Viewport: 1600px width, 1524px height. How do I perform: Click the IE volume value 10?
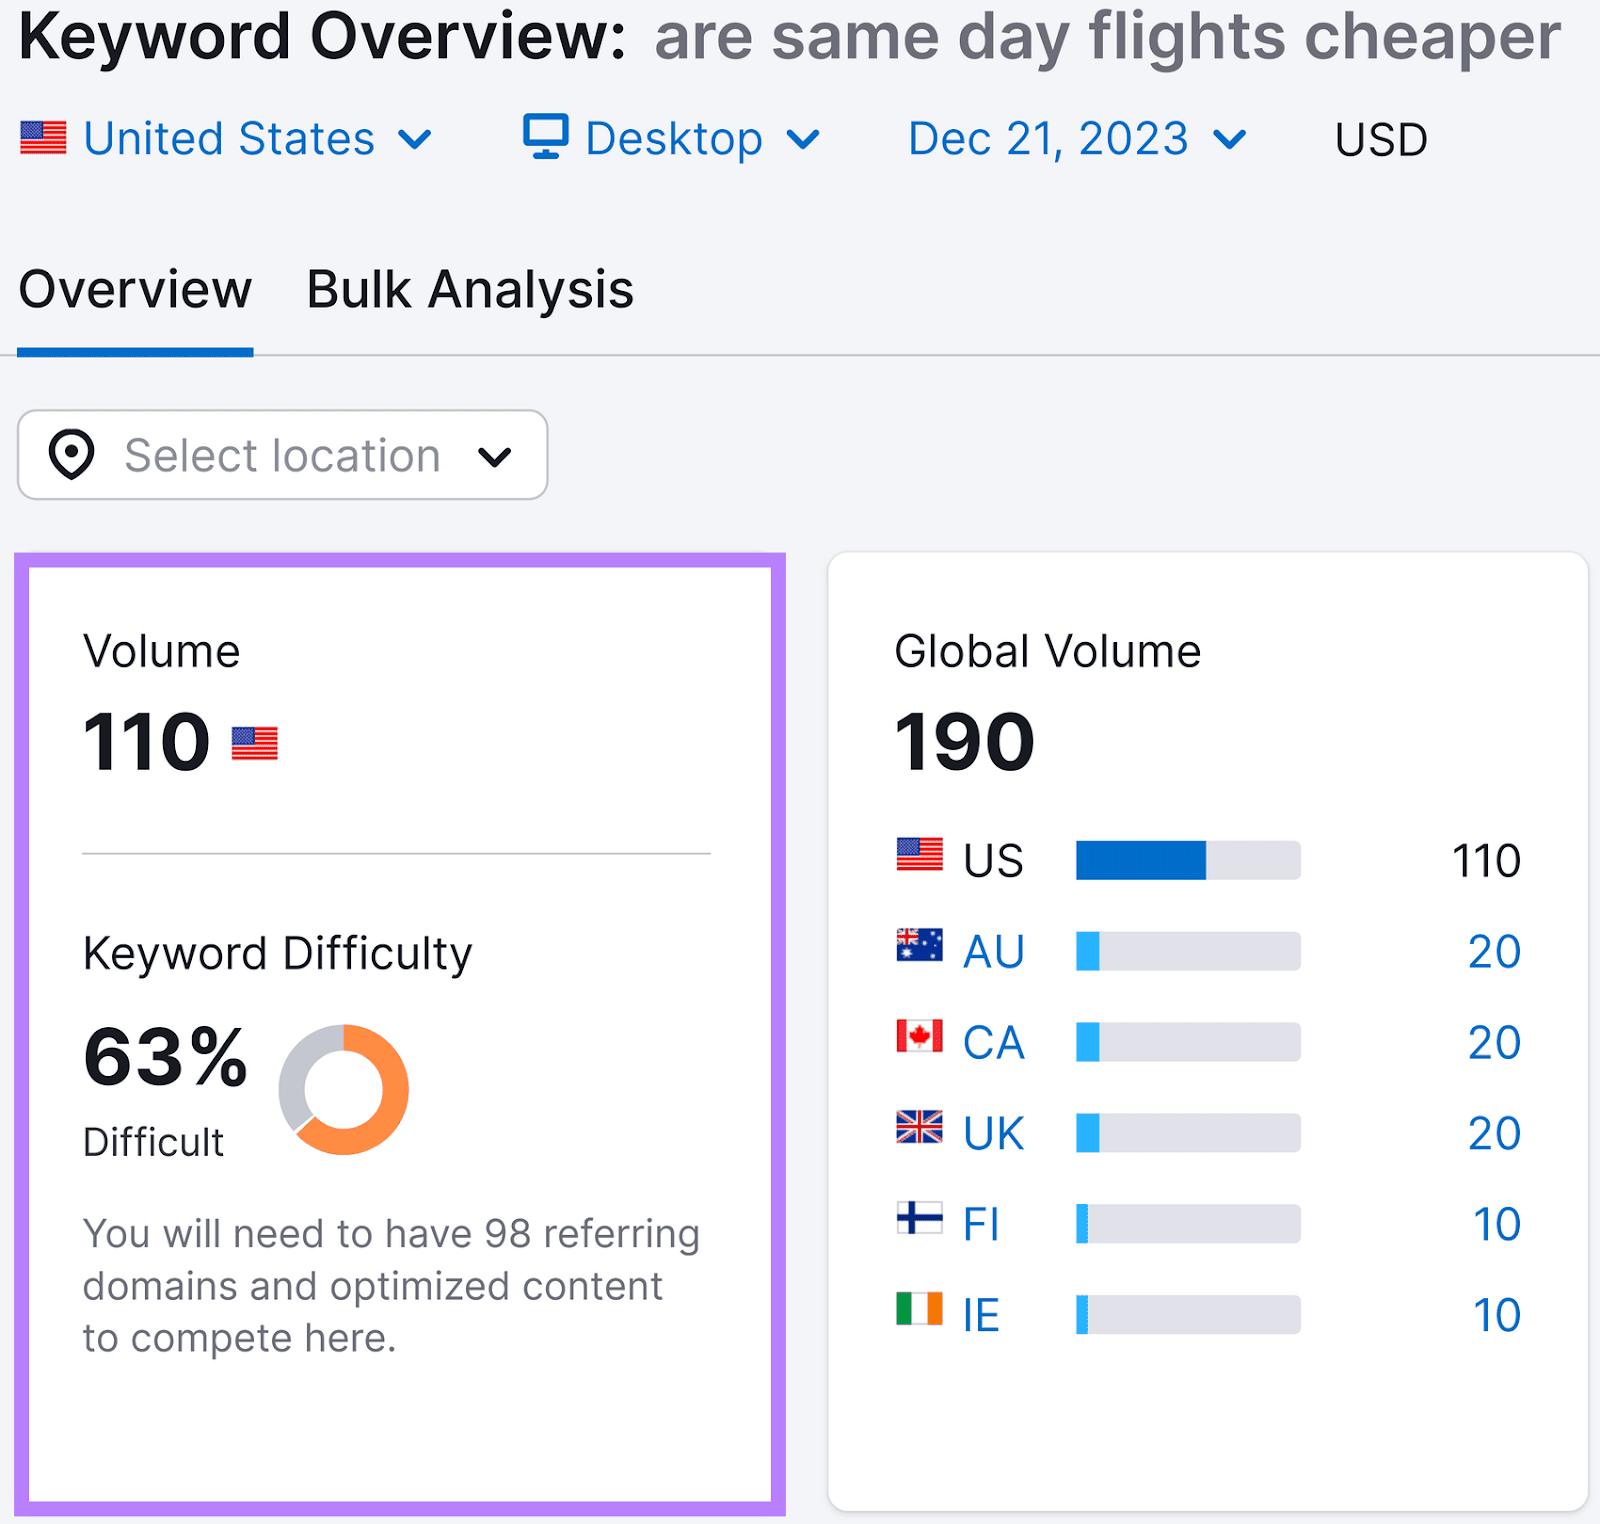pyautogui.click(x=1497, y=1316)
